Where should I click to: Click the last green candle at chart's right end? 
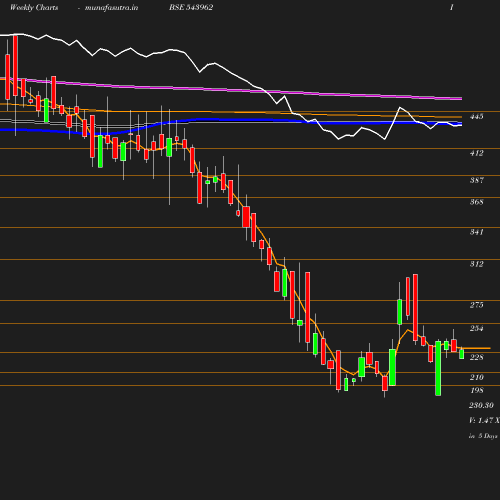[x=461, y=353]
